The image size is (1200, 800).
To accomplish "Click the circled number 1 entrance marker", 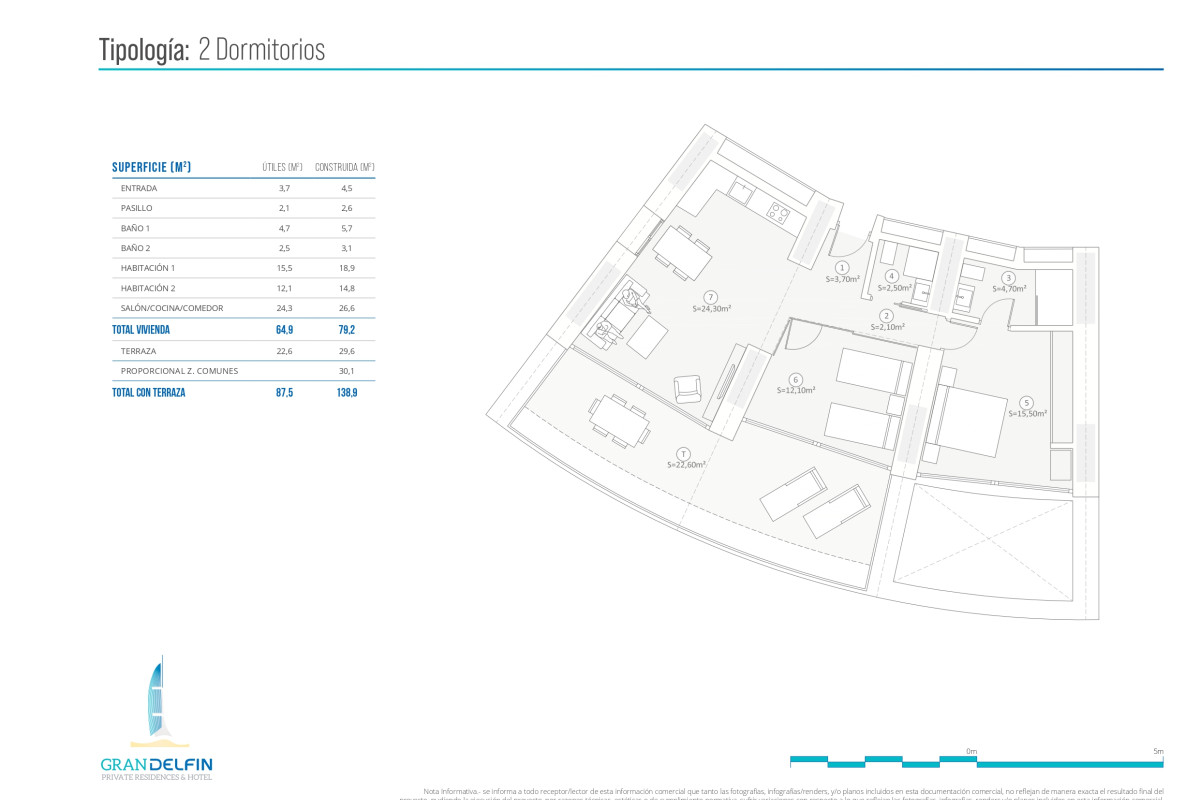I will [843, 268].
